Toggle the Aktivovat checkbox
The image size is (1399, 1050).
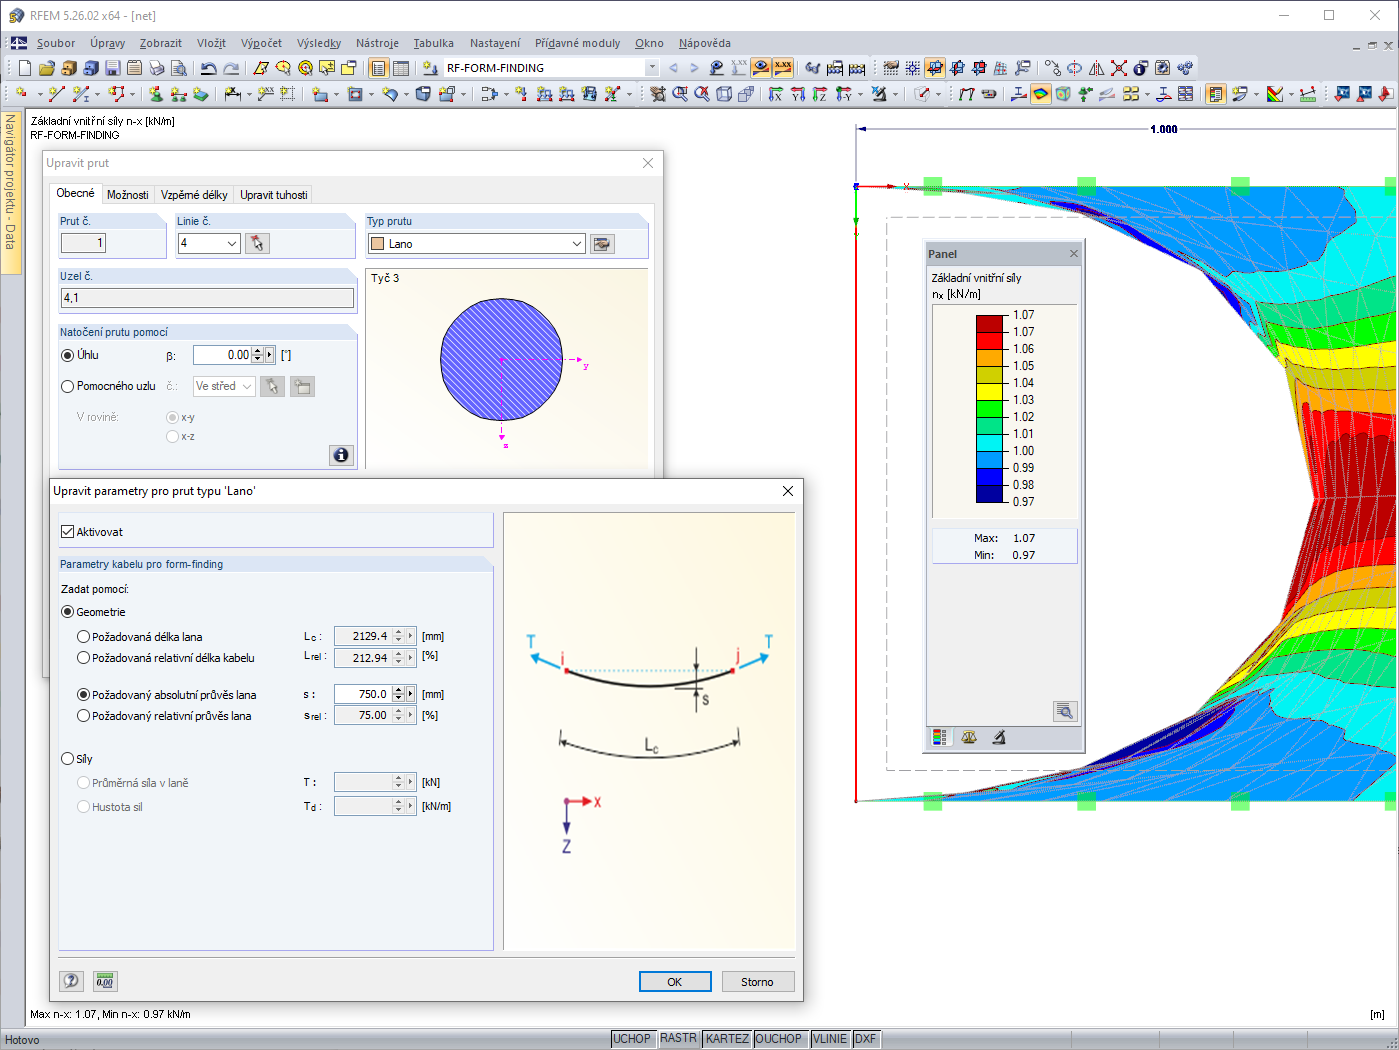pos(68,532)
